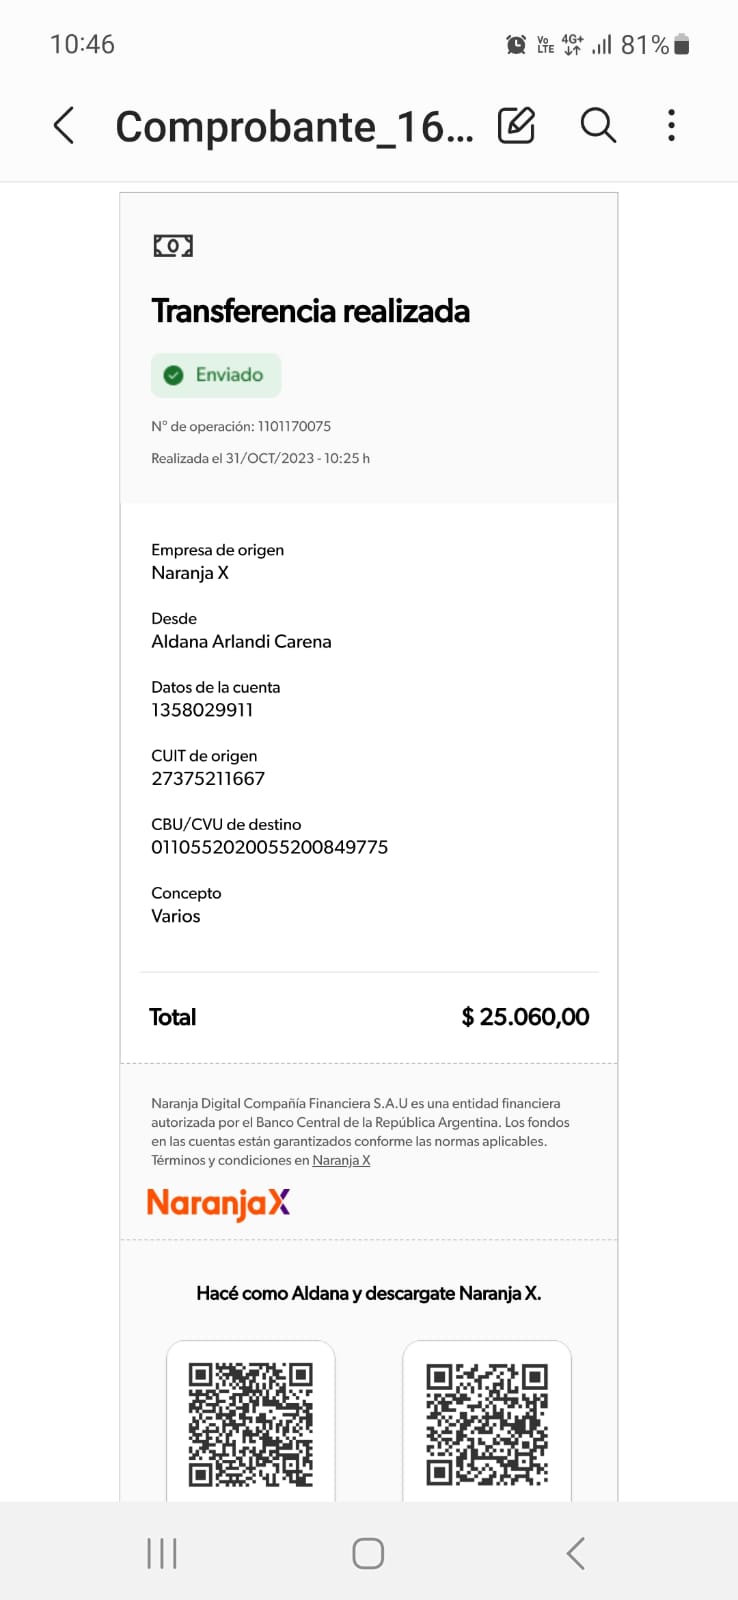Screen dimensions: 738x1600
Task: Open the three-dot more options menu
Action: point(671,126)
